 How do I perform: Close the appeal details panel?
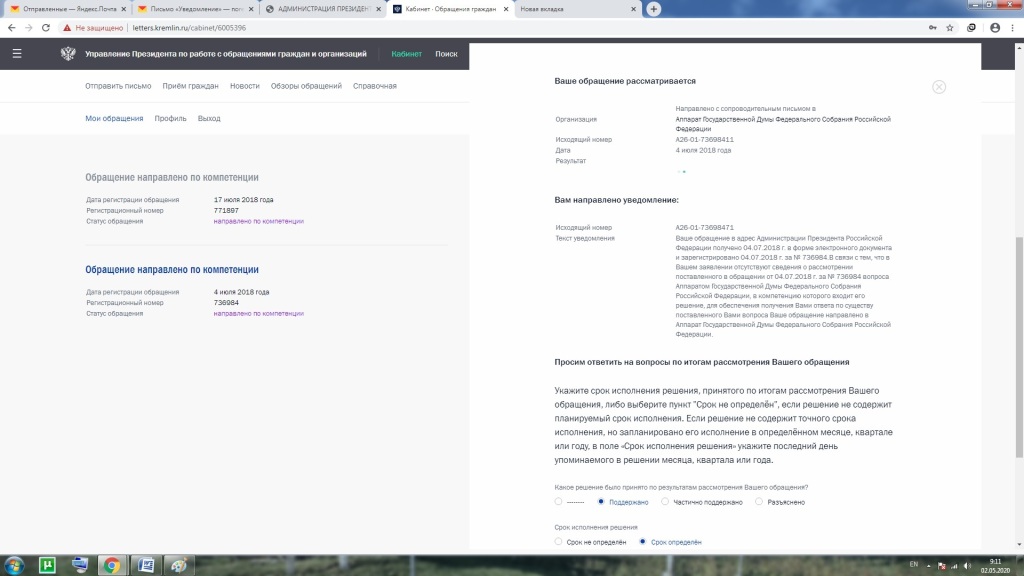tap(938, 87)
